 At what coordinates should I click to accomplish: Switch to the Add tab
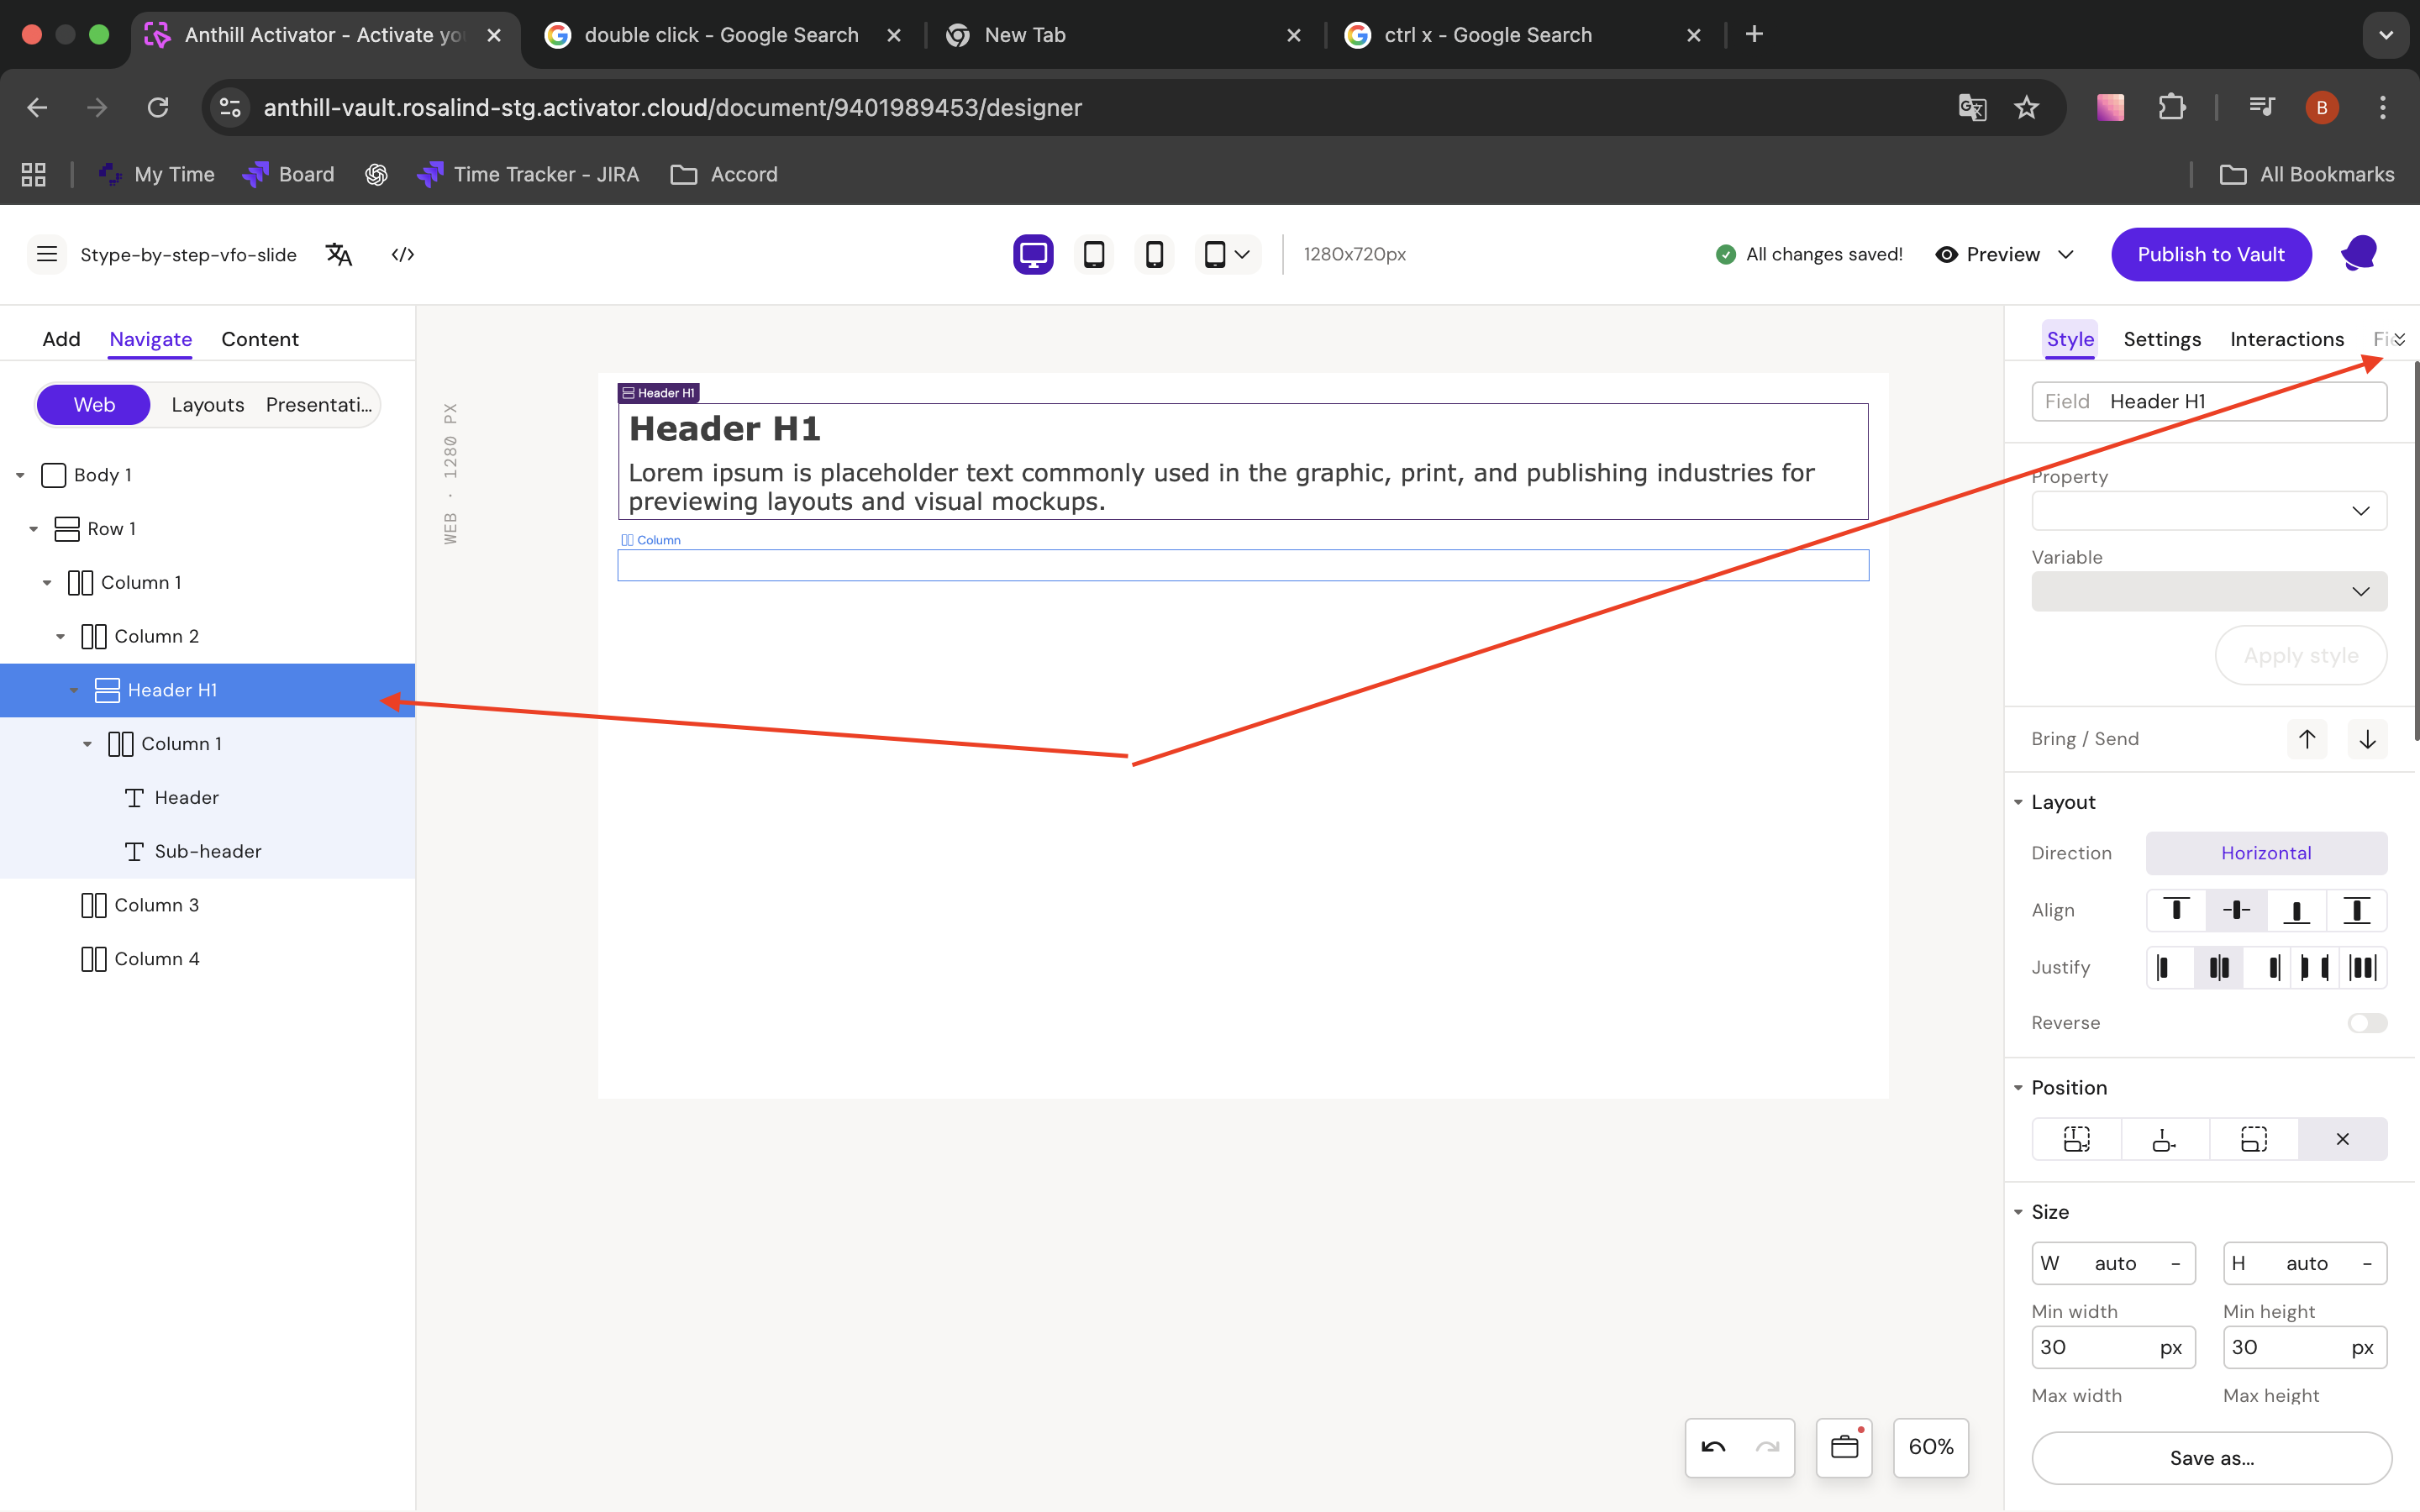[x=61, y=339]
